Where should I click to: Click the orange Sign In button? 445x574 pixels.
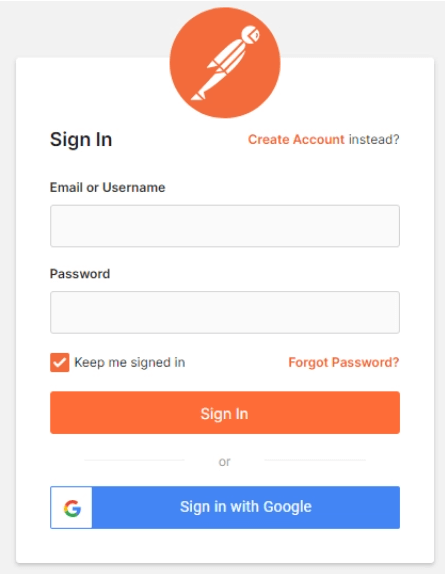(225, 413)
